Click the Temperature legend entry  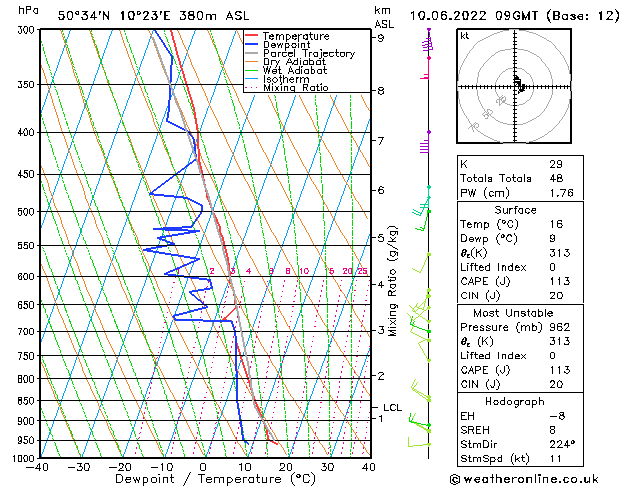[287, 36]
